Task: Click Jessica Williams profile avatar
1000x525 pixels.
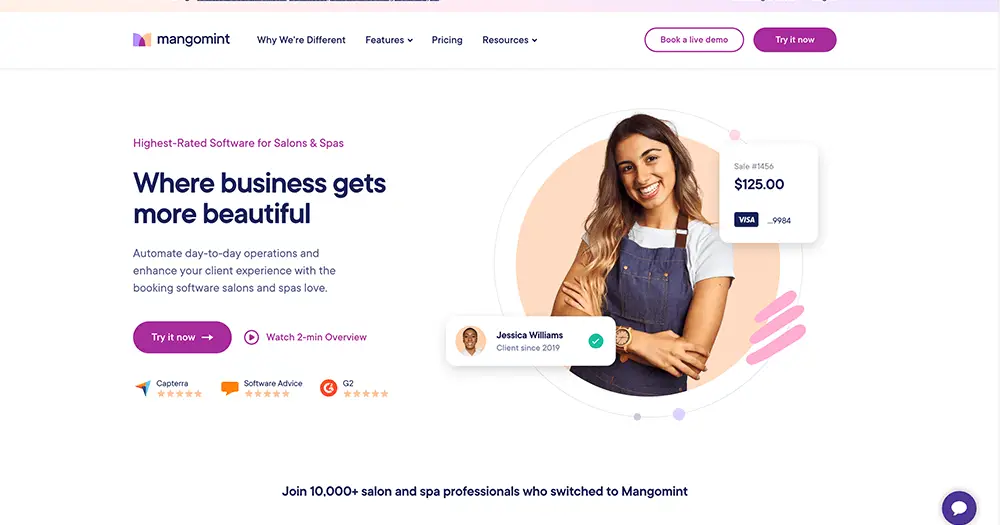Action: point(471,341)
